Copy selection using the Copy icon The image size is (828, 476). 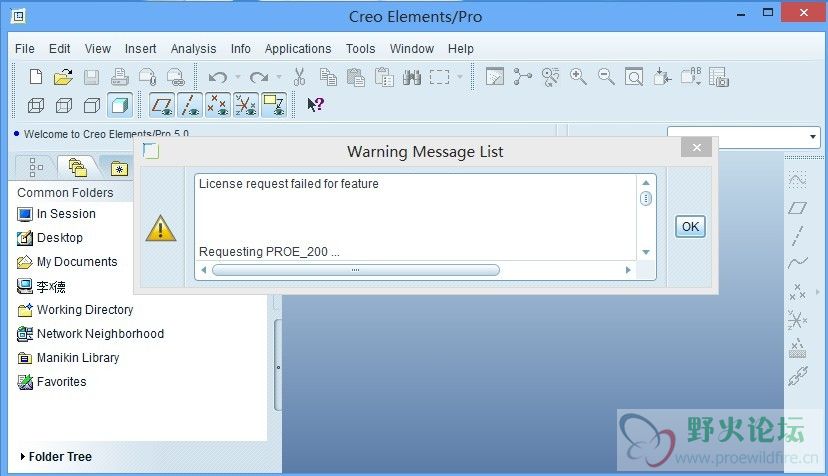pyautogui.click(x=328, y=77)
